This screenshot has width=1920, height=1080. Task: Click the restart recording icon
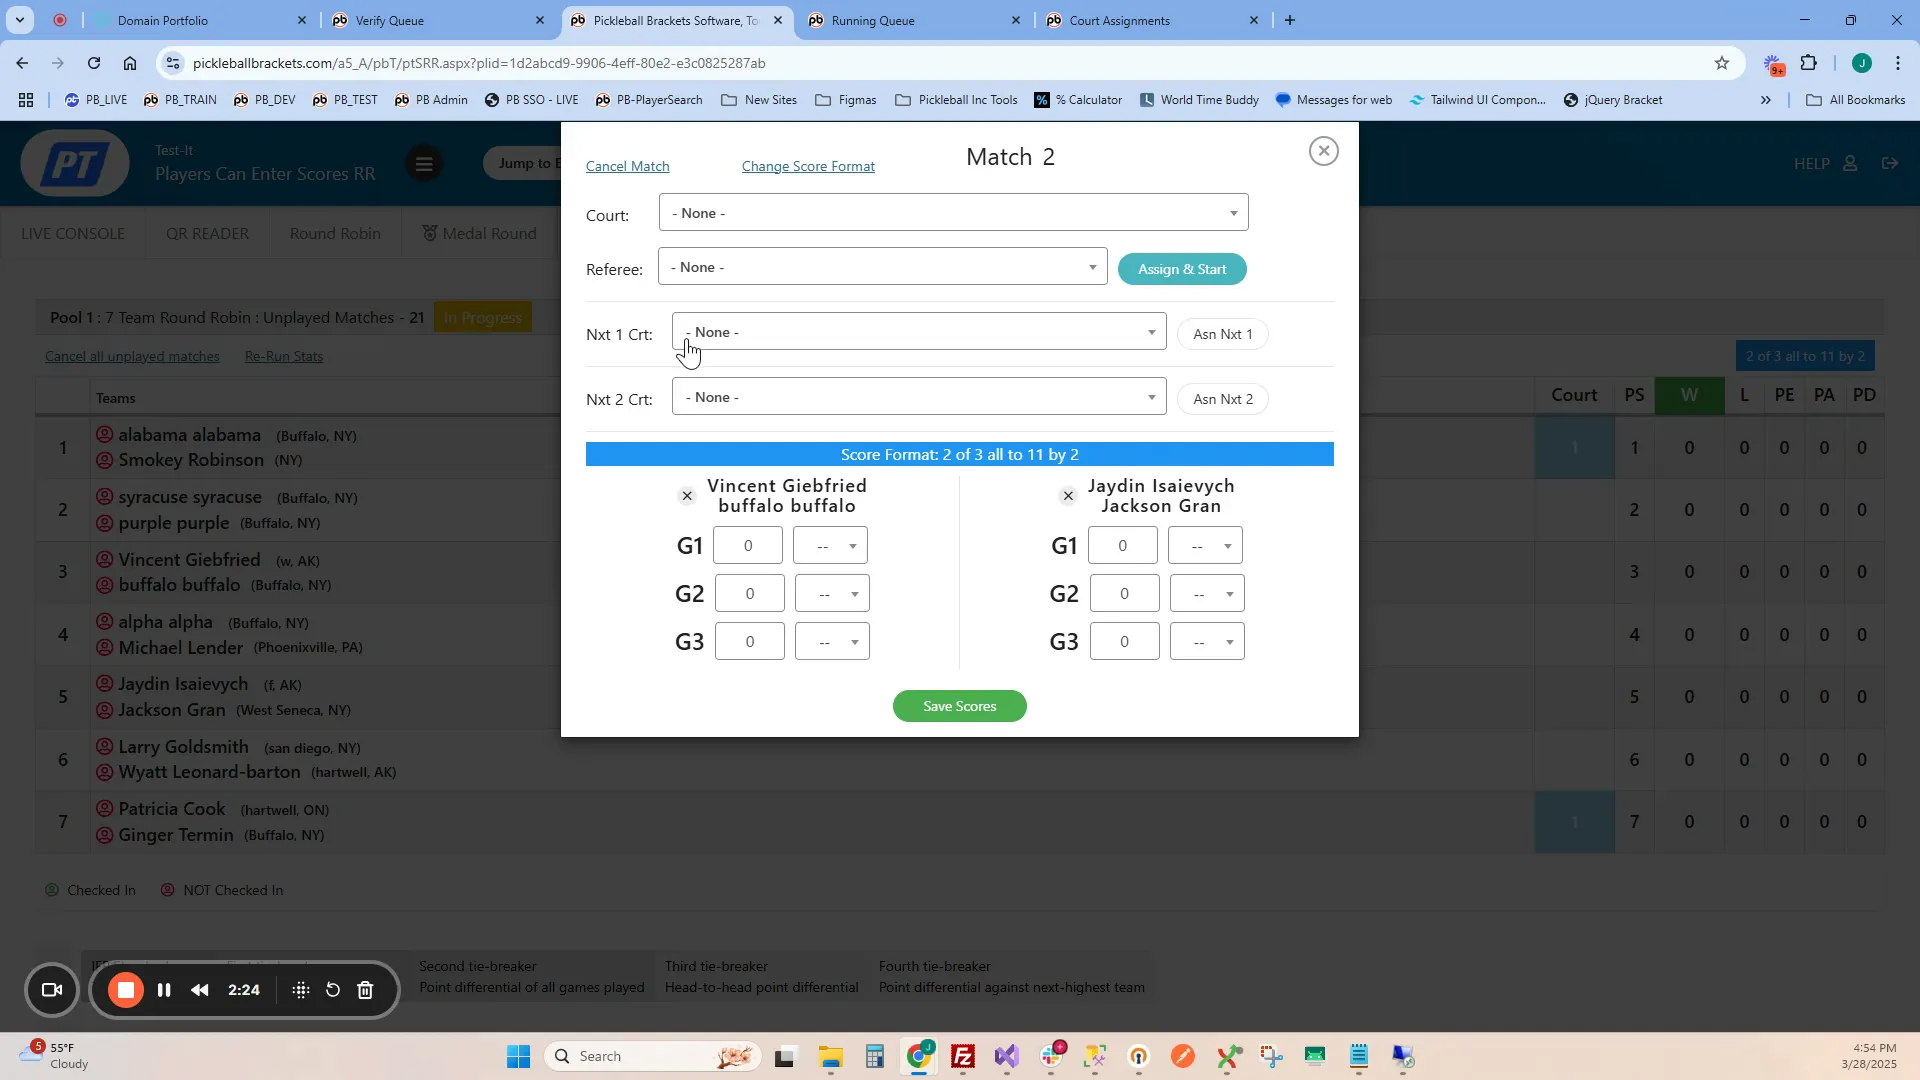click(333, 990)
